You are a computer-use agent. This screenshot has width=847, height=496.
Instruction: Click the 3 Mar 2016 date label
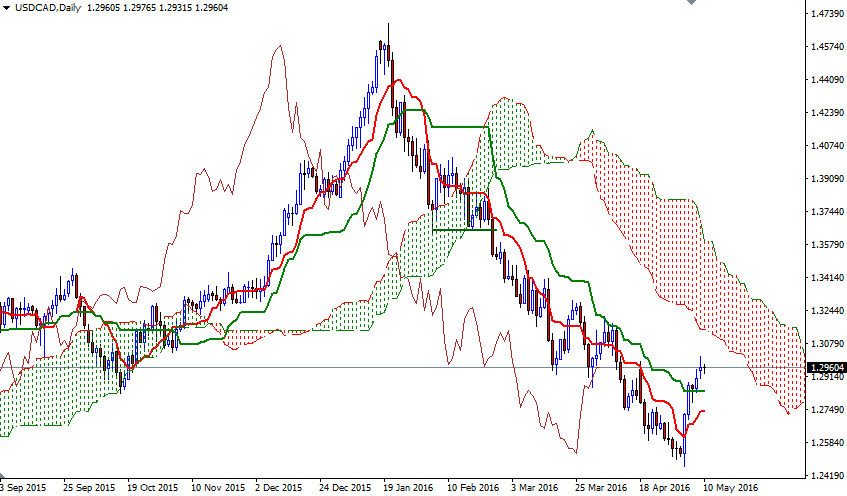[x=536, y=487]
